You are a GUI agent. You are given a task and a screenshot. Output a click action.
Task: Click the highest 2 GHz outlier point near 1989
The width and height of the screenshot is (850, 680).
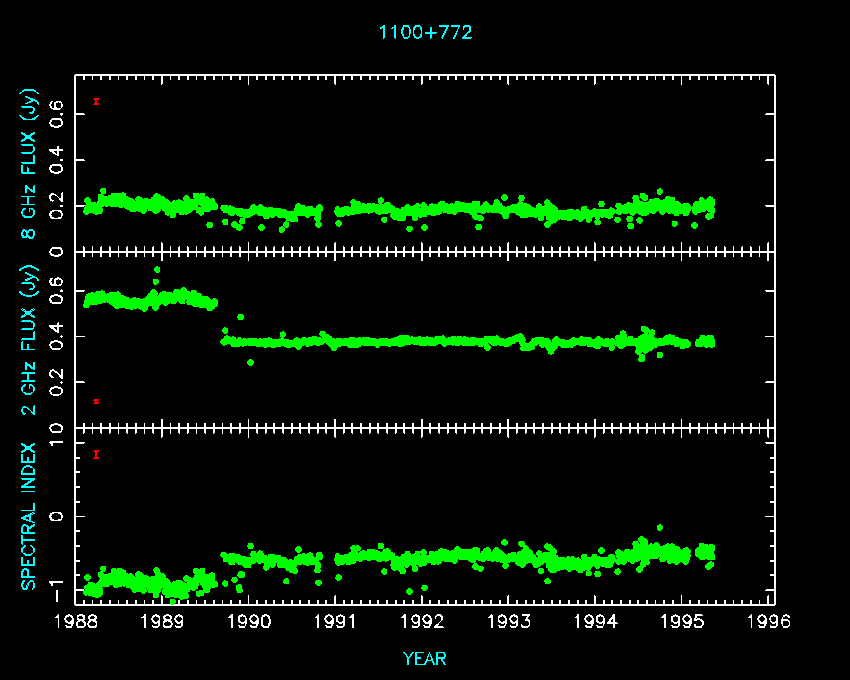tap(157, 270)
